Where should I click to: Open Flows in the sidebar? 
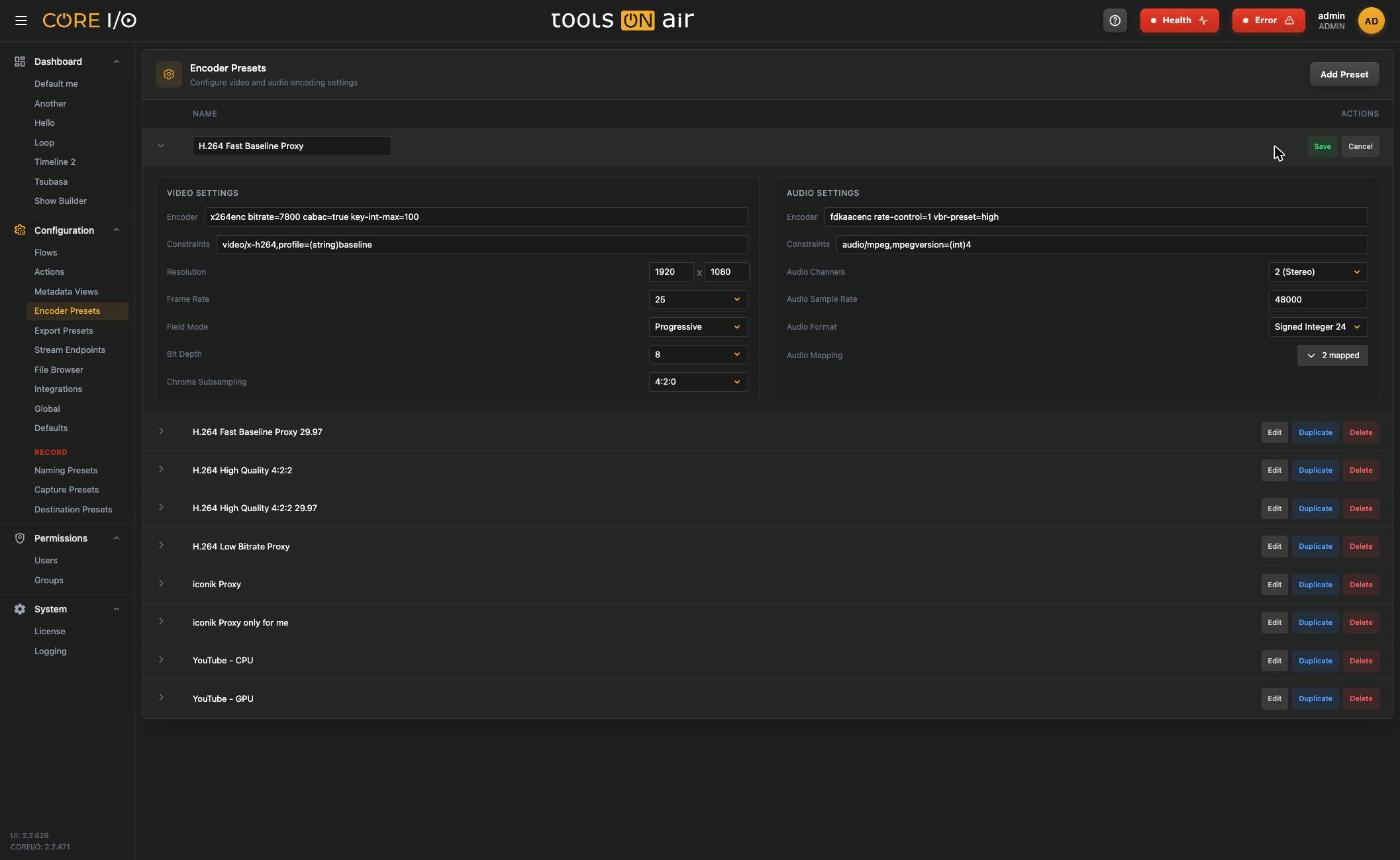pyautogui.click(x=46, y=253)
